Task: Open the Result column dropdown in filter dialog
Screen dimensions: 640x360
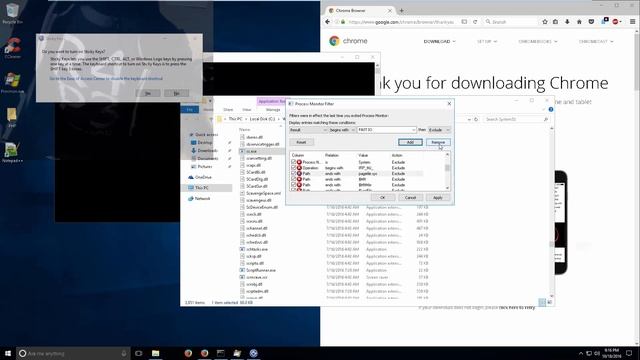Action: pos(308,130)
